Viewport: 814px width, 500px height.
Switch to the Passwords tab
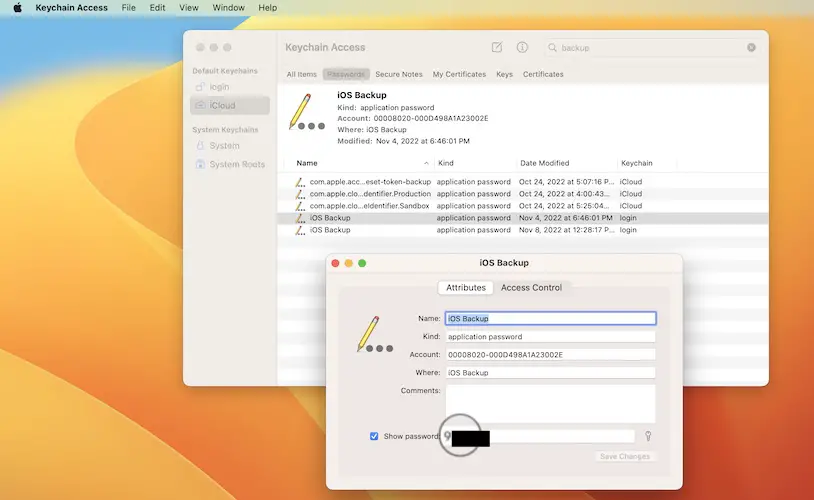coord(346,74)
